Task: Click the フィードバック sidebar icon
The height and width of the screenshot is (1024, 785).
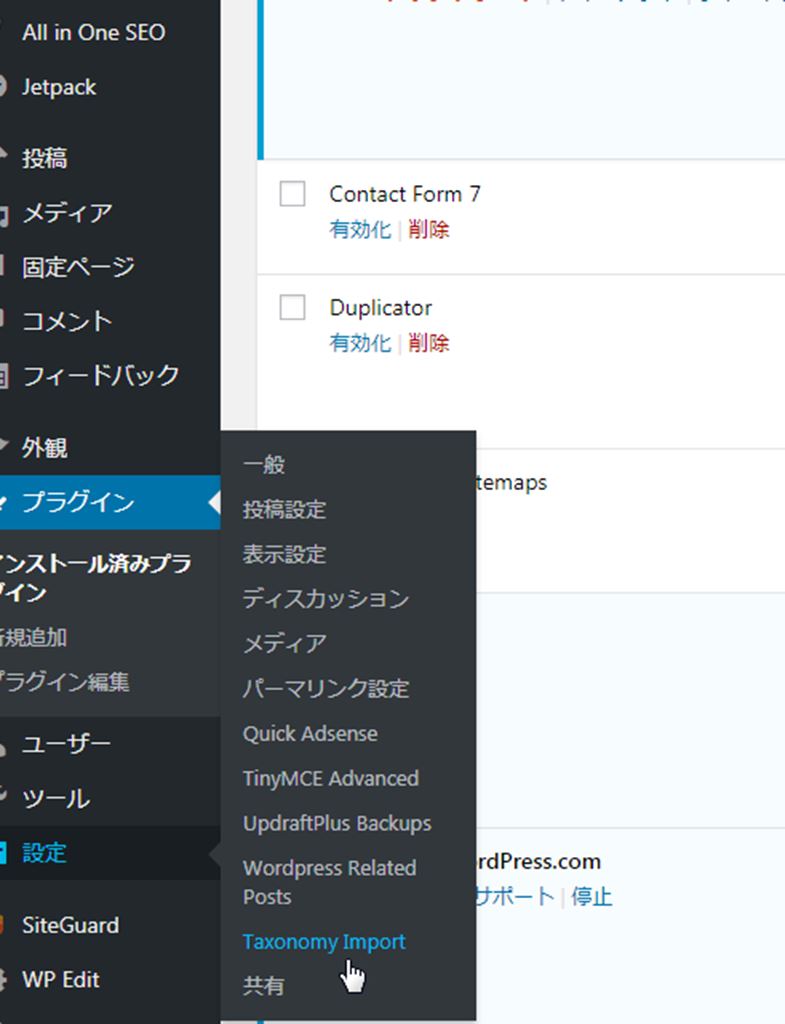Action: coord(3,376)
